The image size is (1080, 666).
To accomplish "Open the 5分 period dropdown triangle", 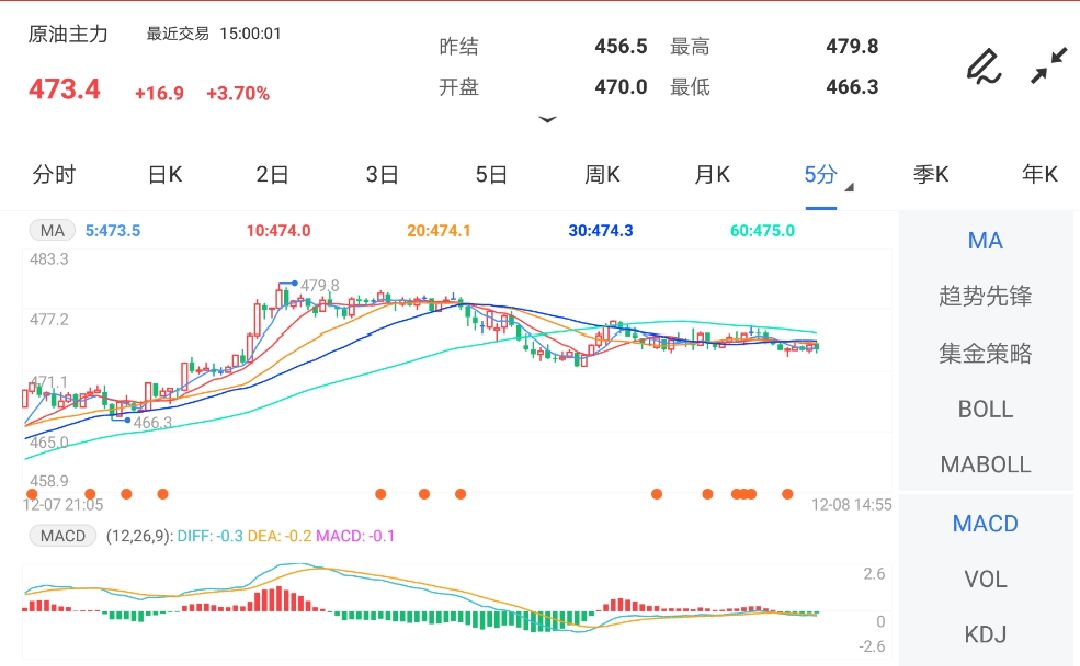I will 848,187.
